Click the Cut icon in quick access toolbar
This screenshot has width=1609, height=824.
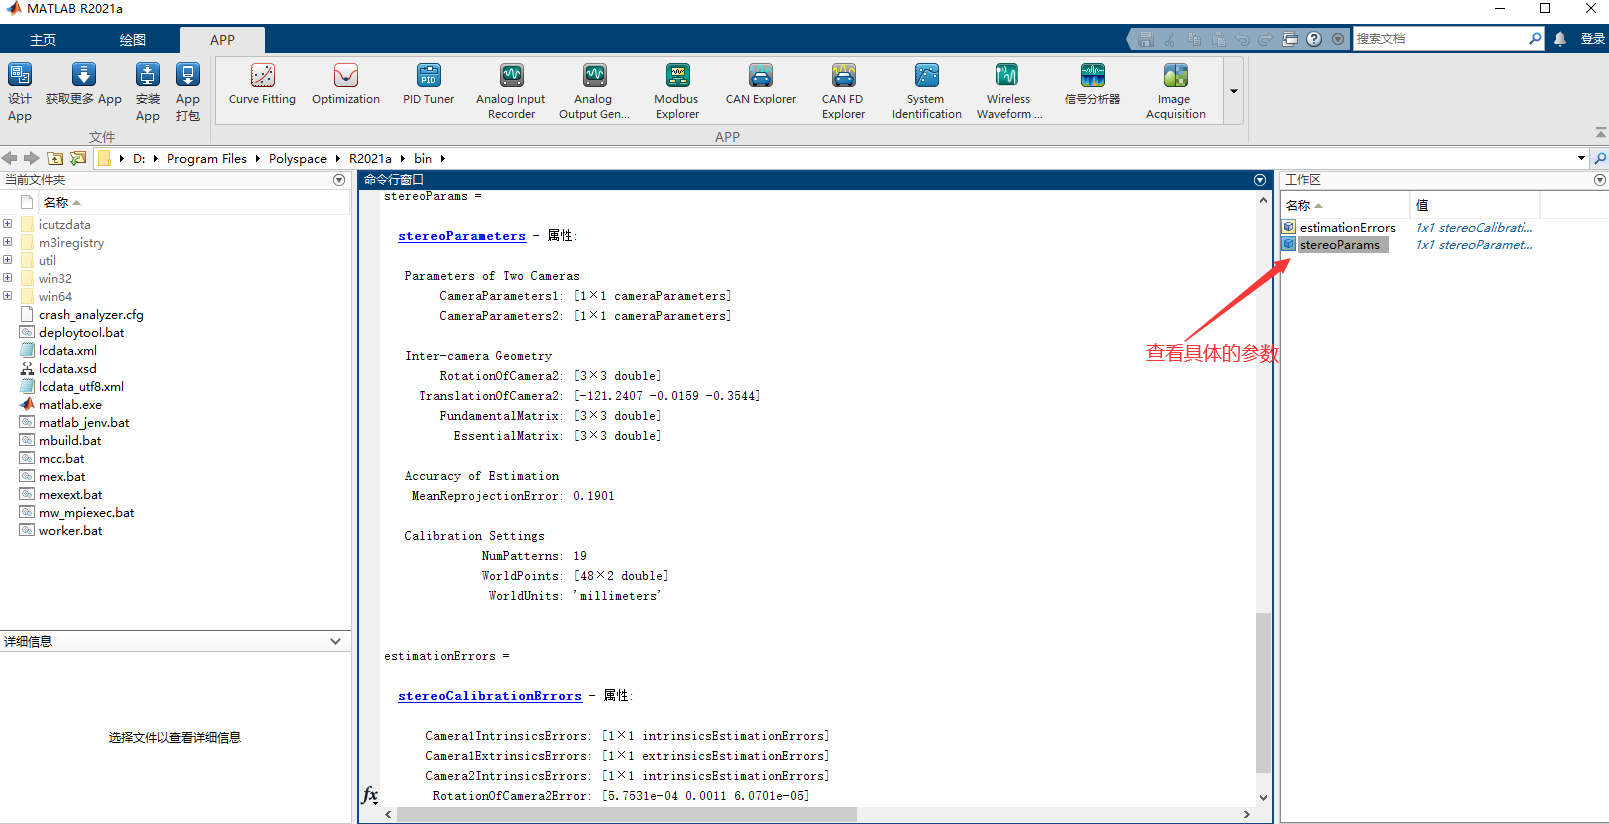[1170, 39]
